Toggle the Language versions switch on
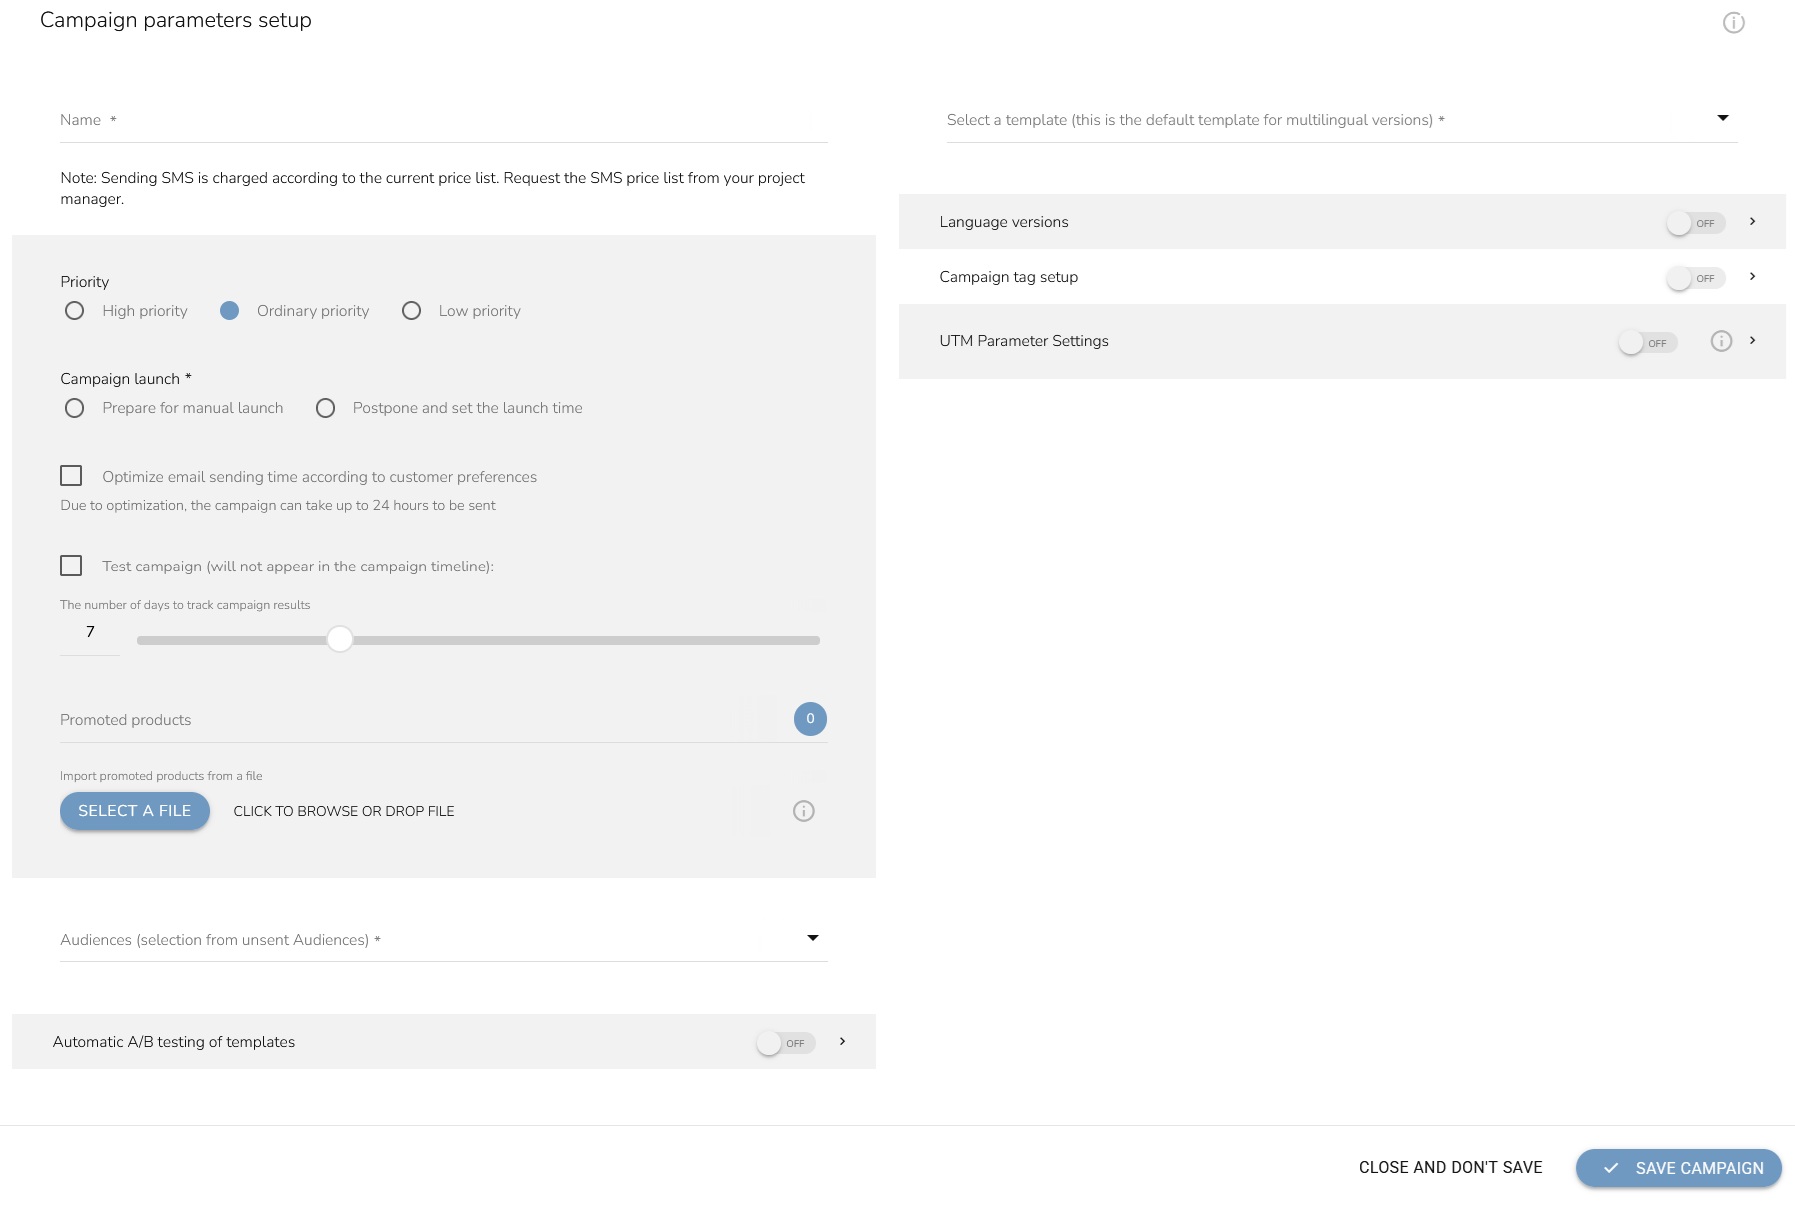This screenshot has height=1208, width=1795. point(1694,223)
